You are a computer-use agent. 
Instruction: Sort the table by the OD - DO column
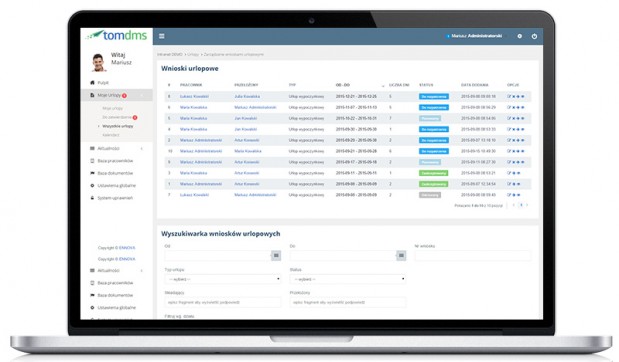coord(343,85)
